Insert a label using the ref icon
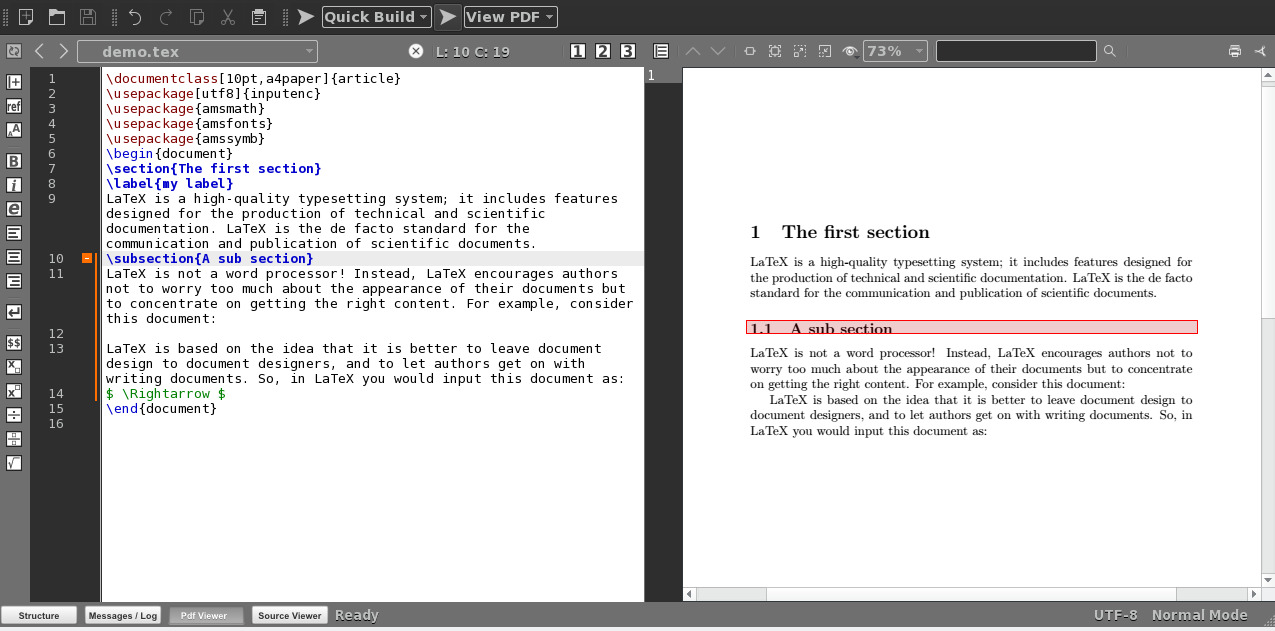The width and height of the screenshot is (1275, 631). pos(13,106)
